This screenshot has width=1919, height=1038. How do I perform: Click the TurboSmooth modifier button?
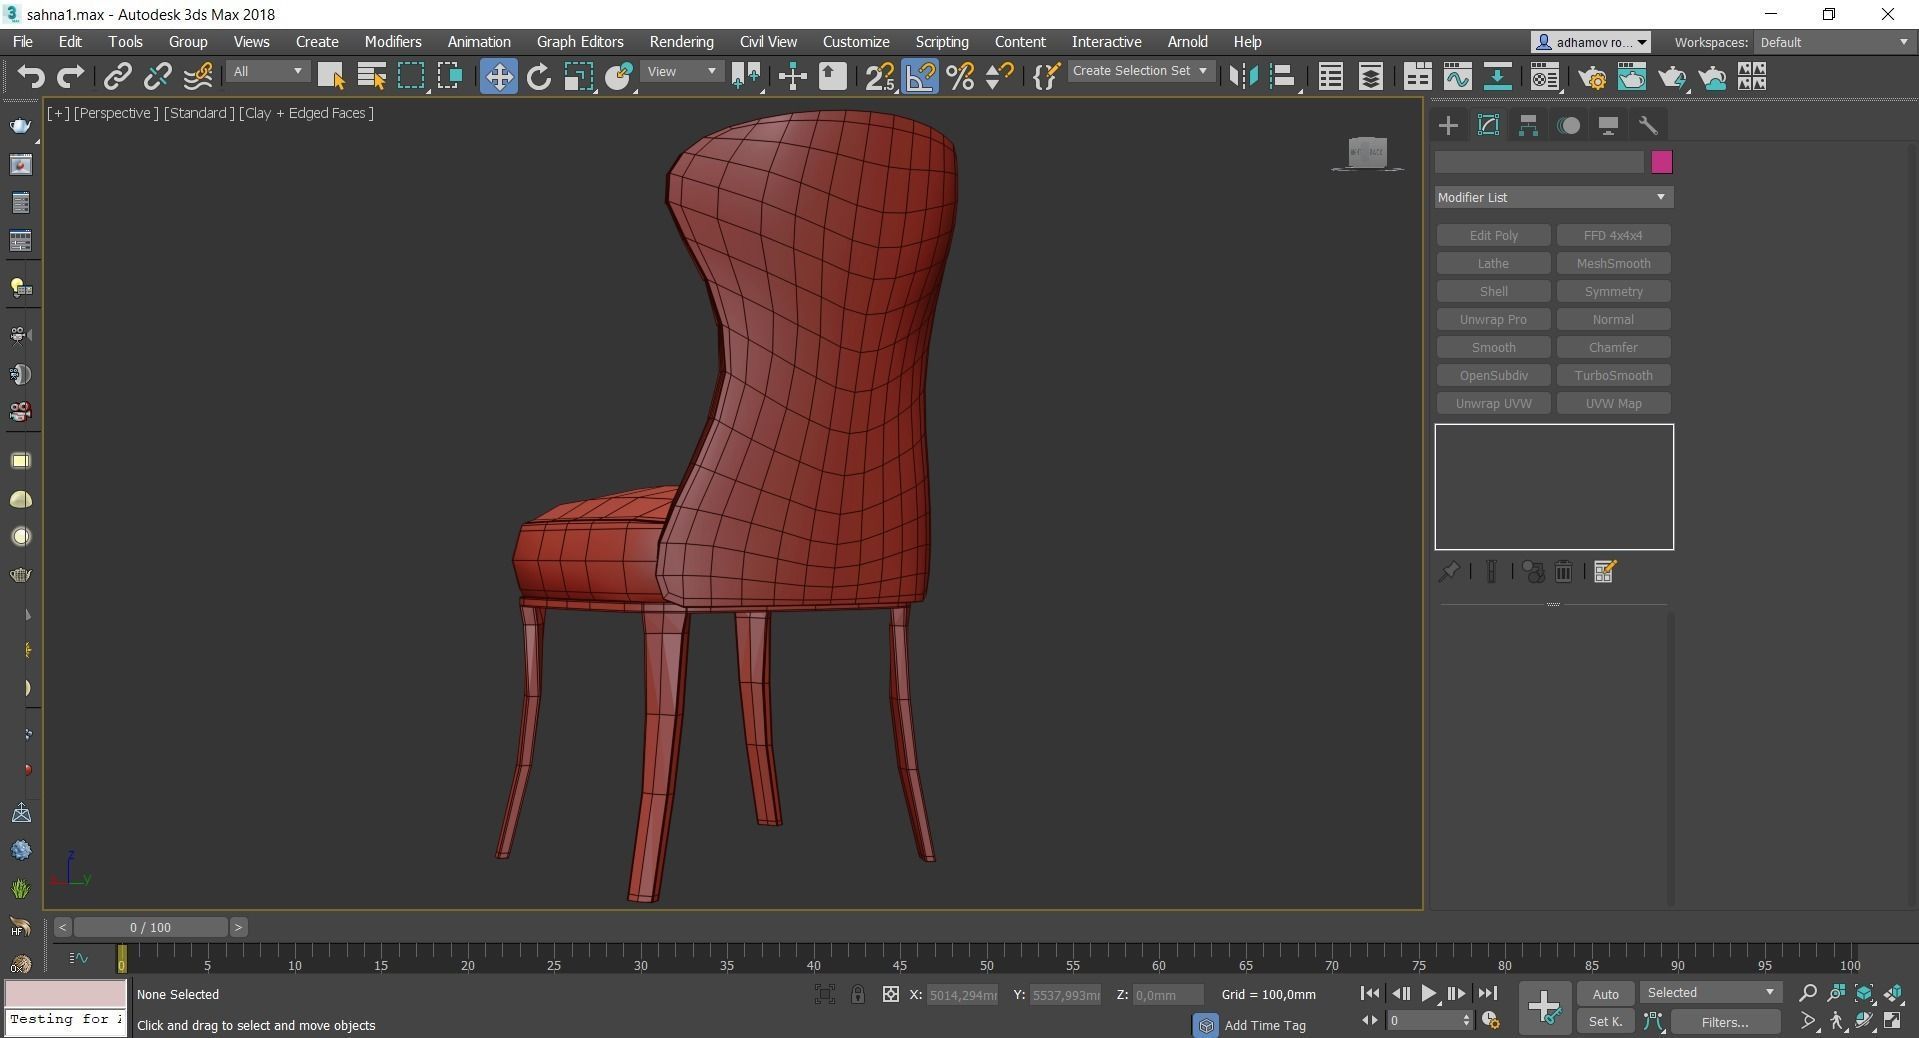[x=1613, y=375]
